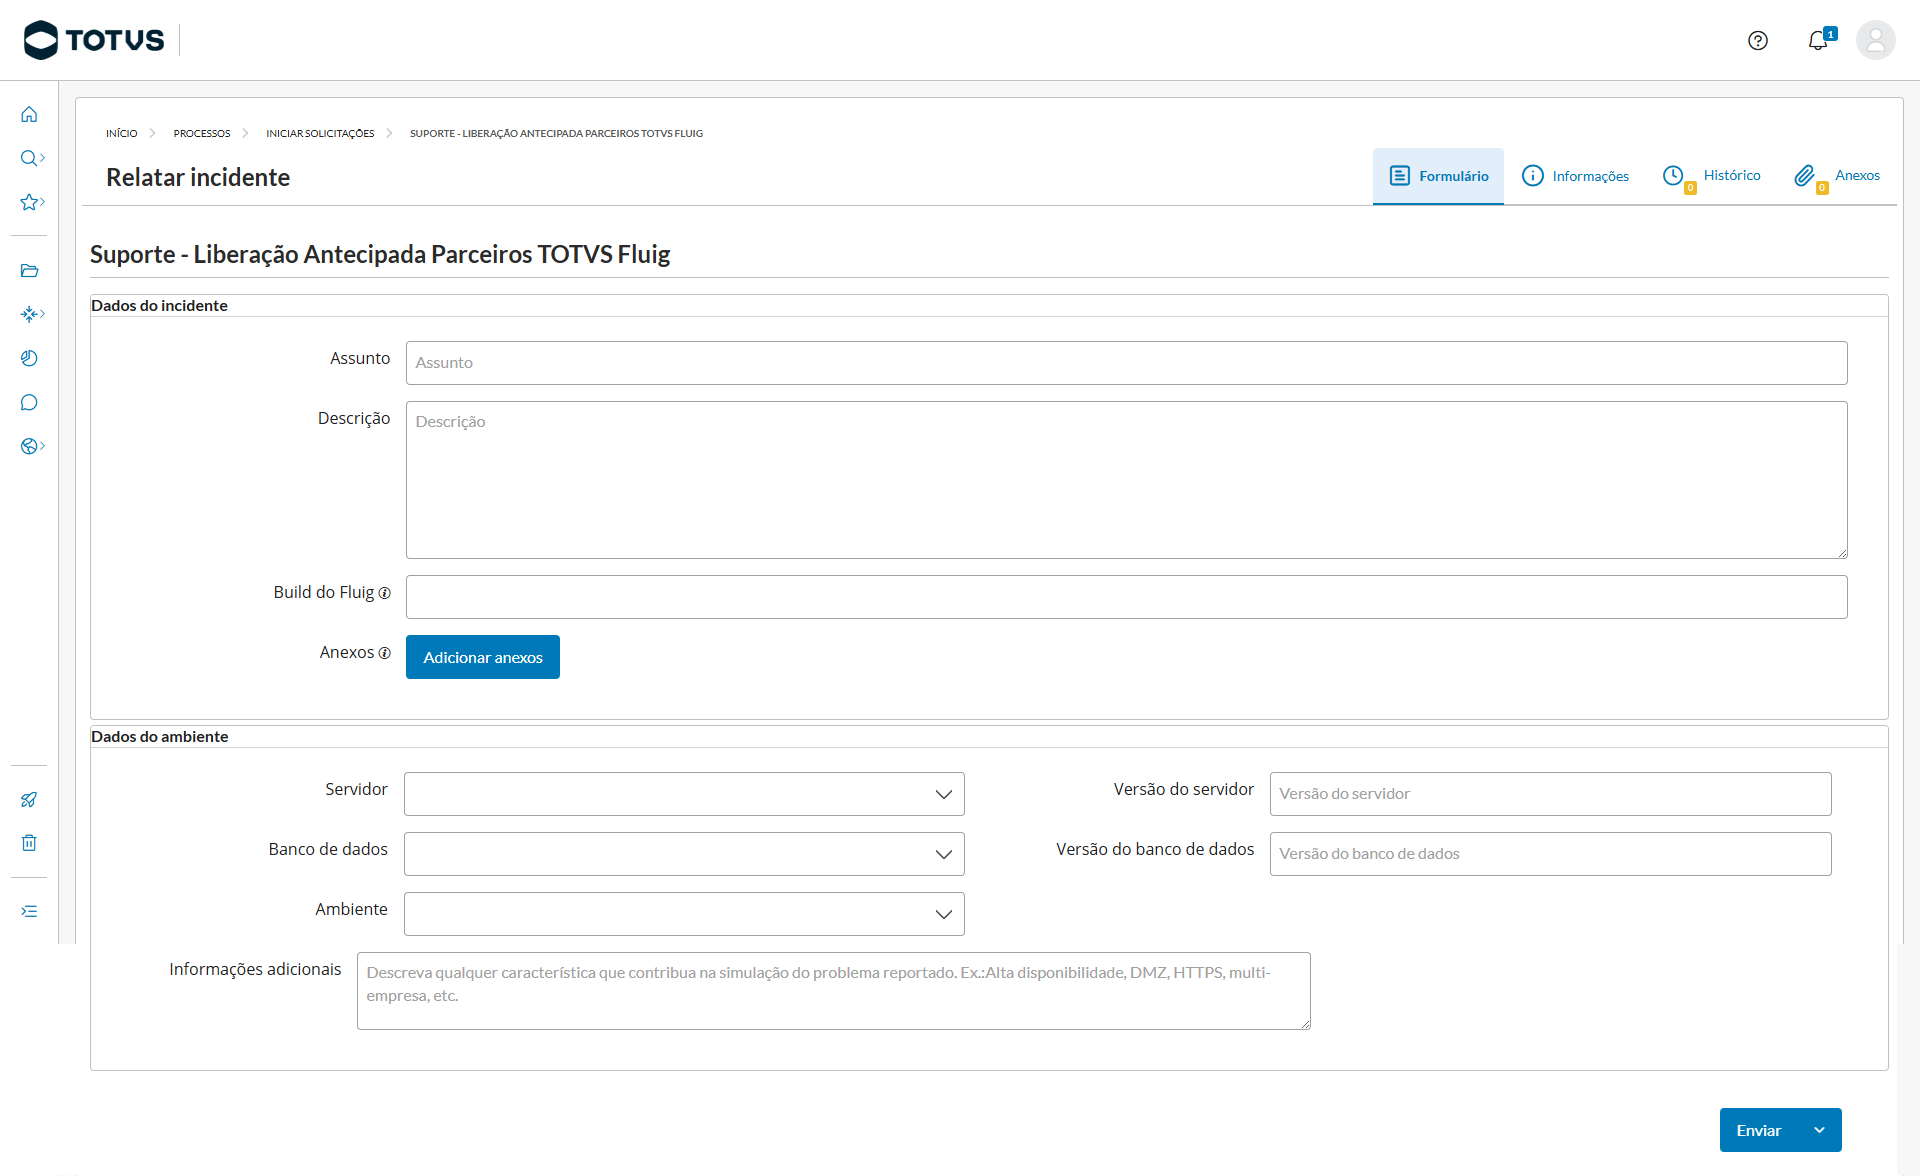Click the rocket icon in sidebar
Image resolution: width=1920 pixels, height=1176 pixels.
pyautogui.click(x=29, y=799)
